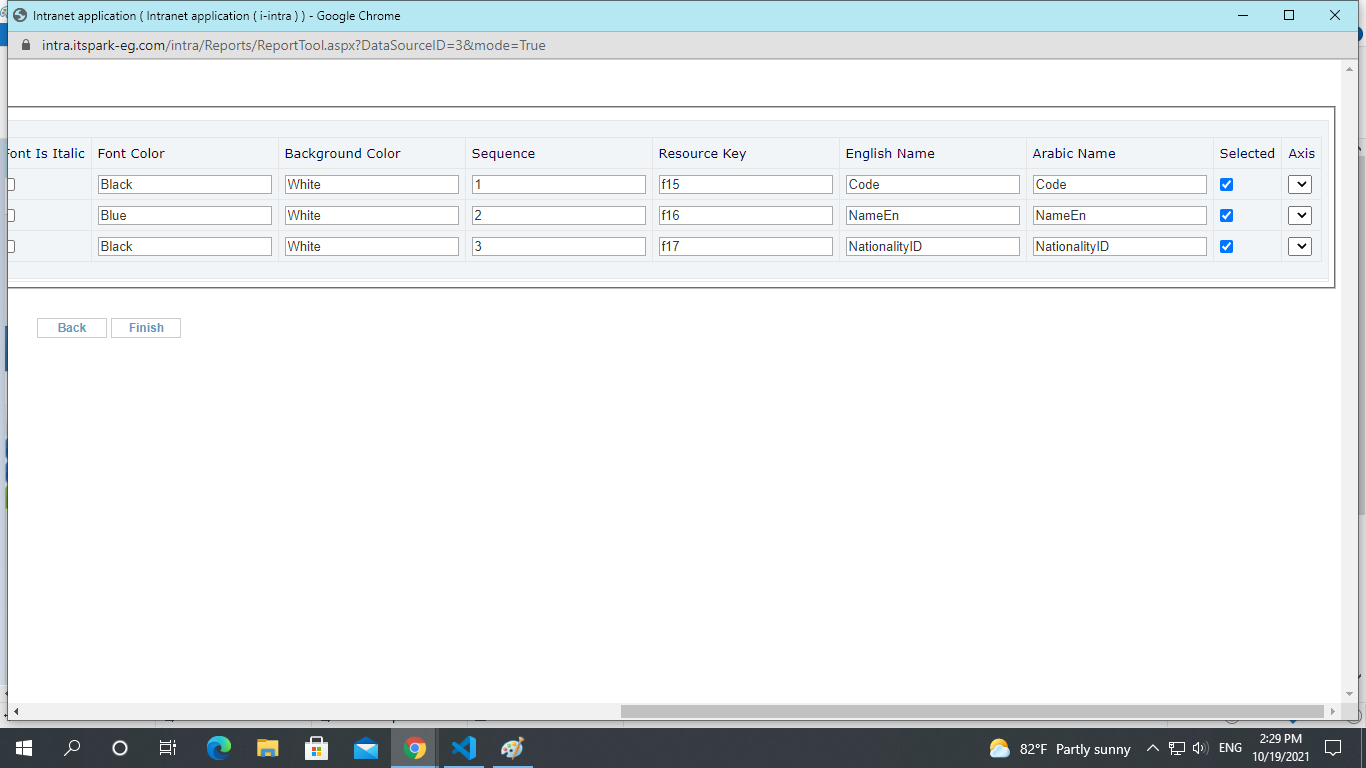Edit Sequence field with value 2

(559, 215)
